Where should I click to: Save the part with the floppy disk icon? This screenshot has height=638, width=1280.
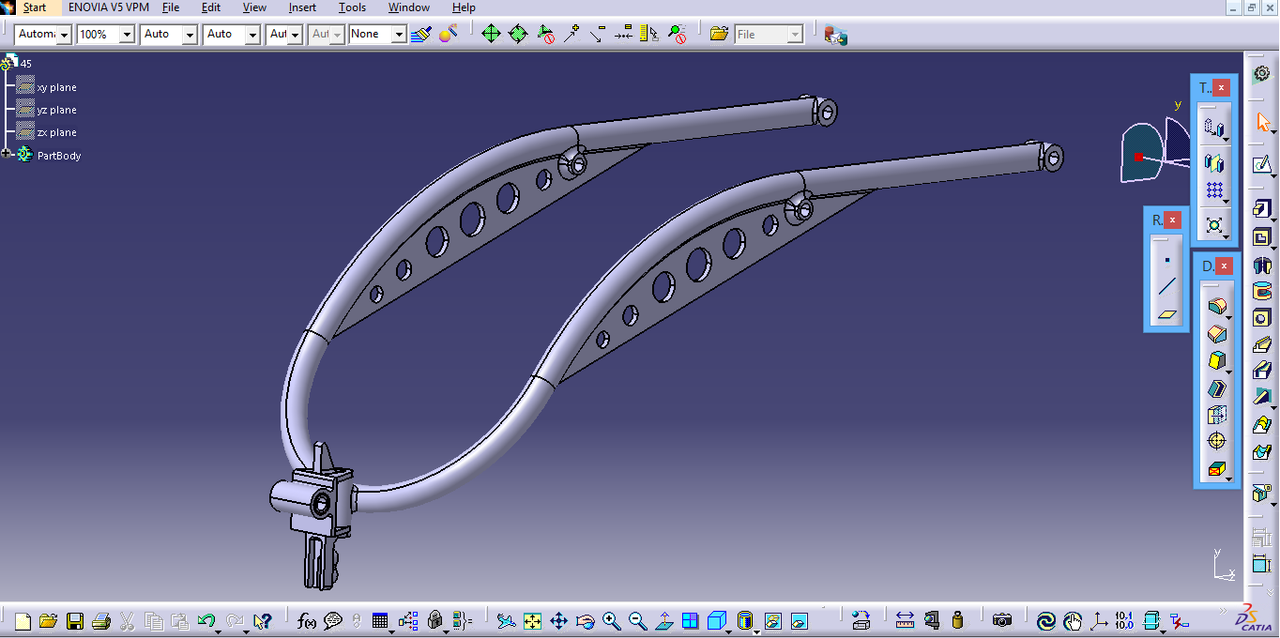(x=75, y=622)
